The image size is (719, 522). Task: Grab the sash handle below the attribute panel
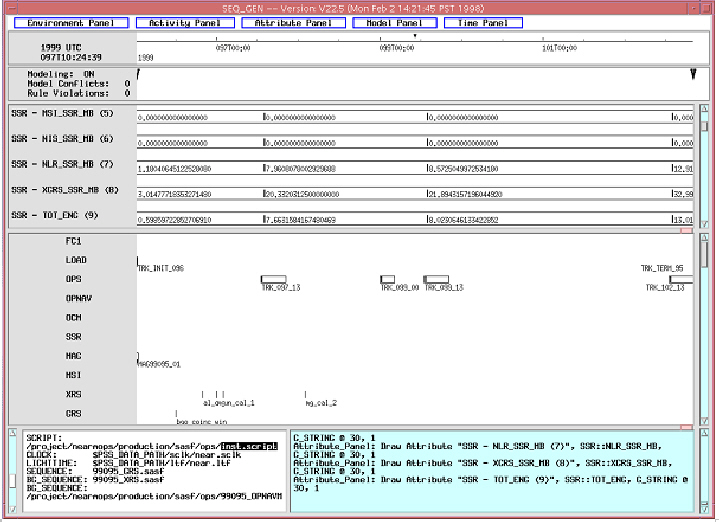[x=686, y=230]
